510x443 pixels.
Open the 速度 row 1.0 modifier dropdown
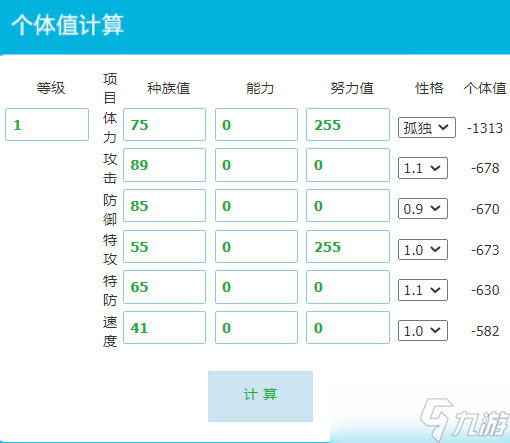point(423,331)
